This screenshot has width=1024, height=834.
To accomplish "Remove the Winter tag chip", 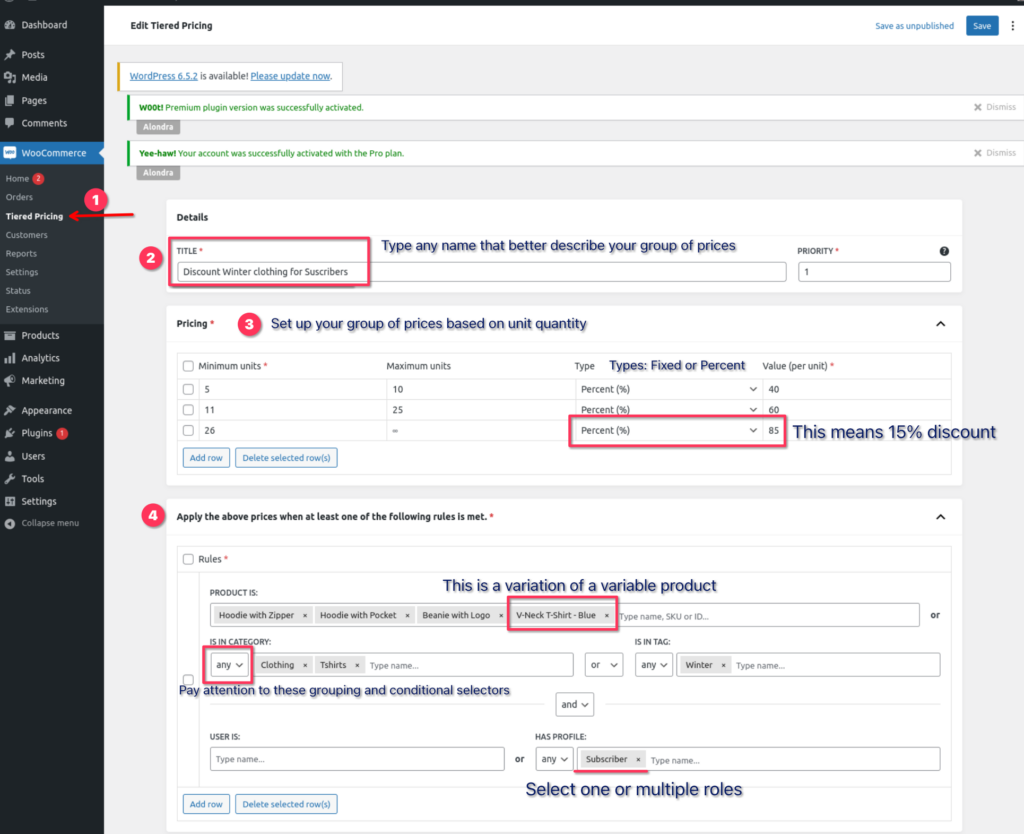I will pos(724,665).
